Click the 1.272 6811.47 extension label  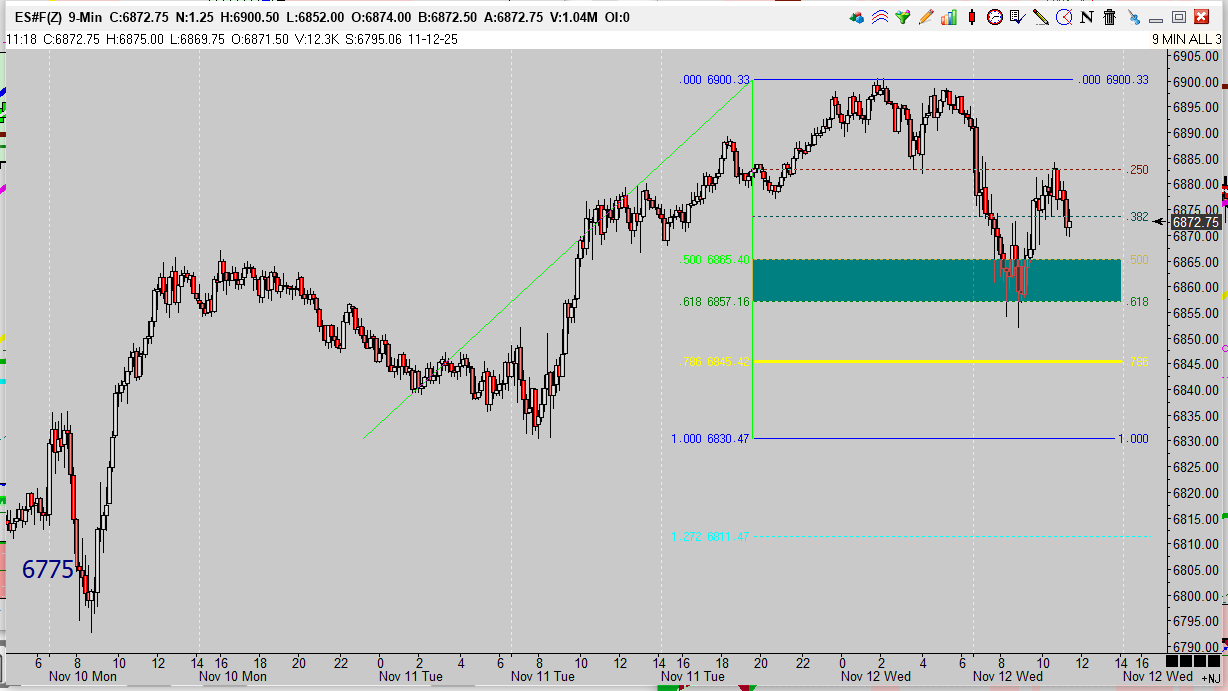coord(710,537)
